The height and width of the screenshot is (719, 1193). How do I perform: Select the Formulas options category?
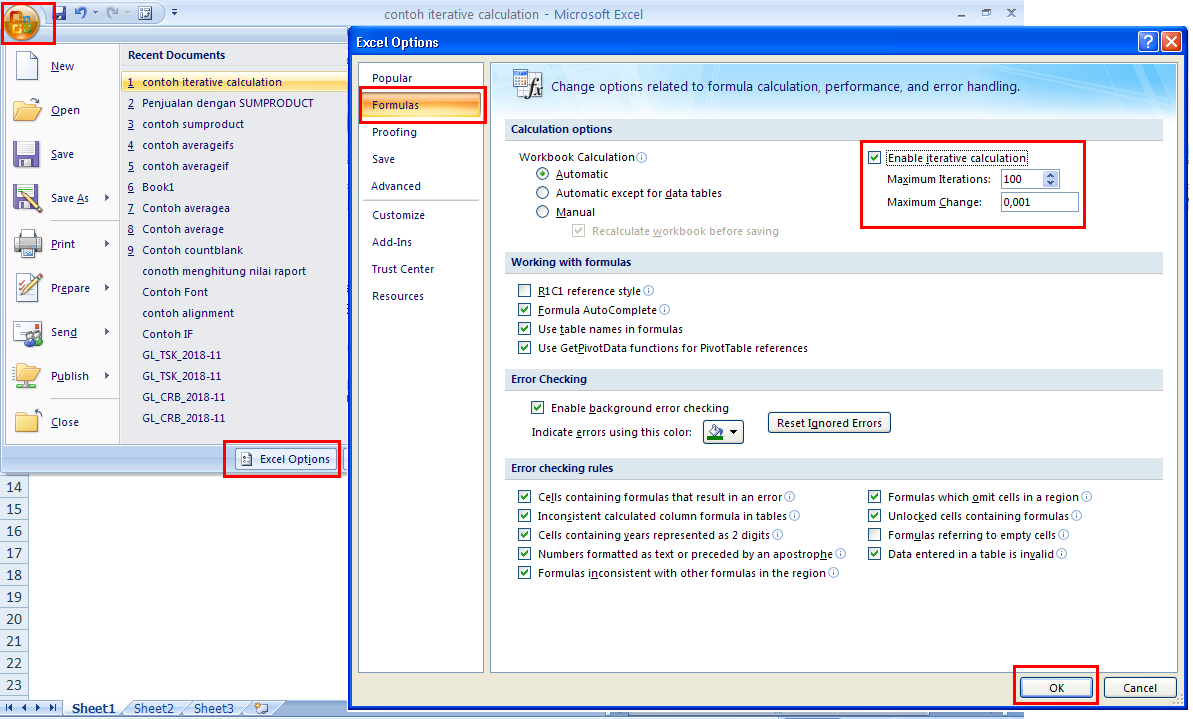click(x=421, y=105)
